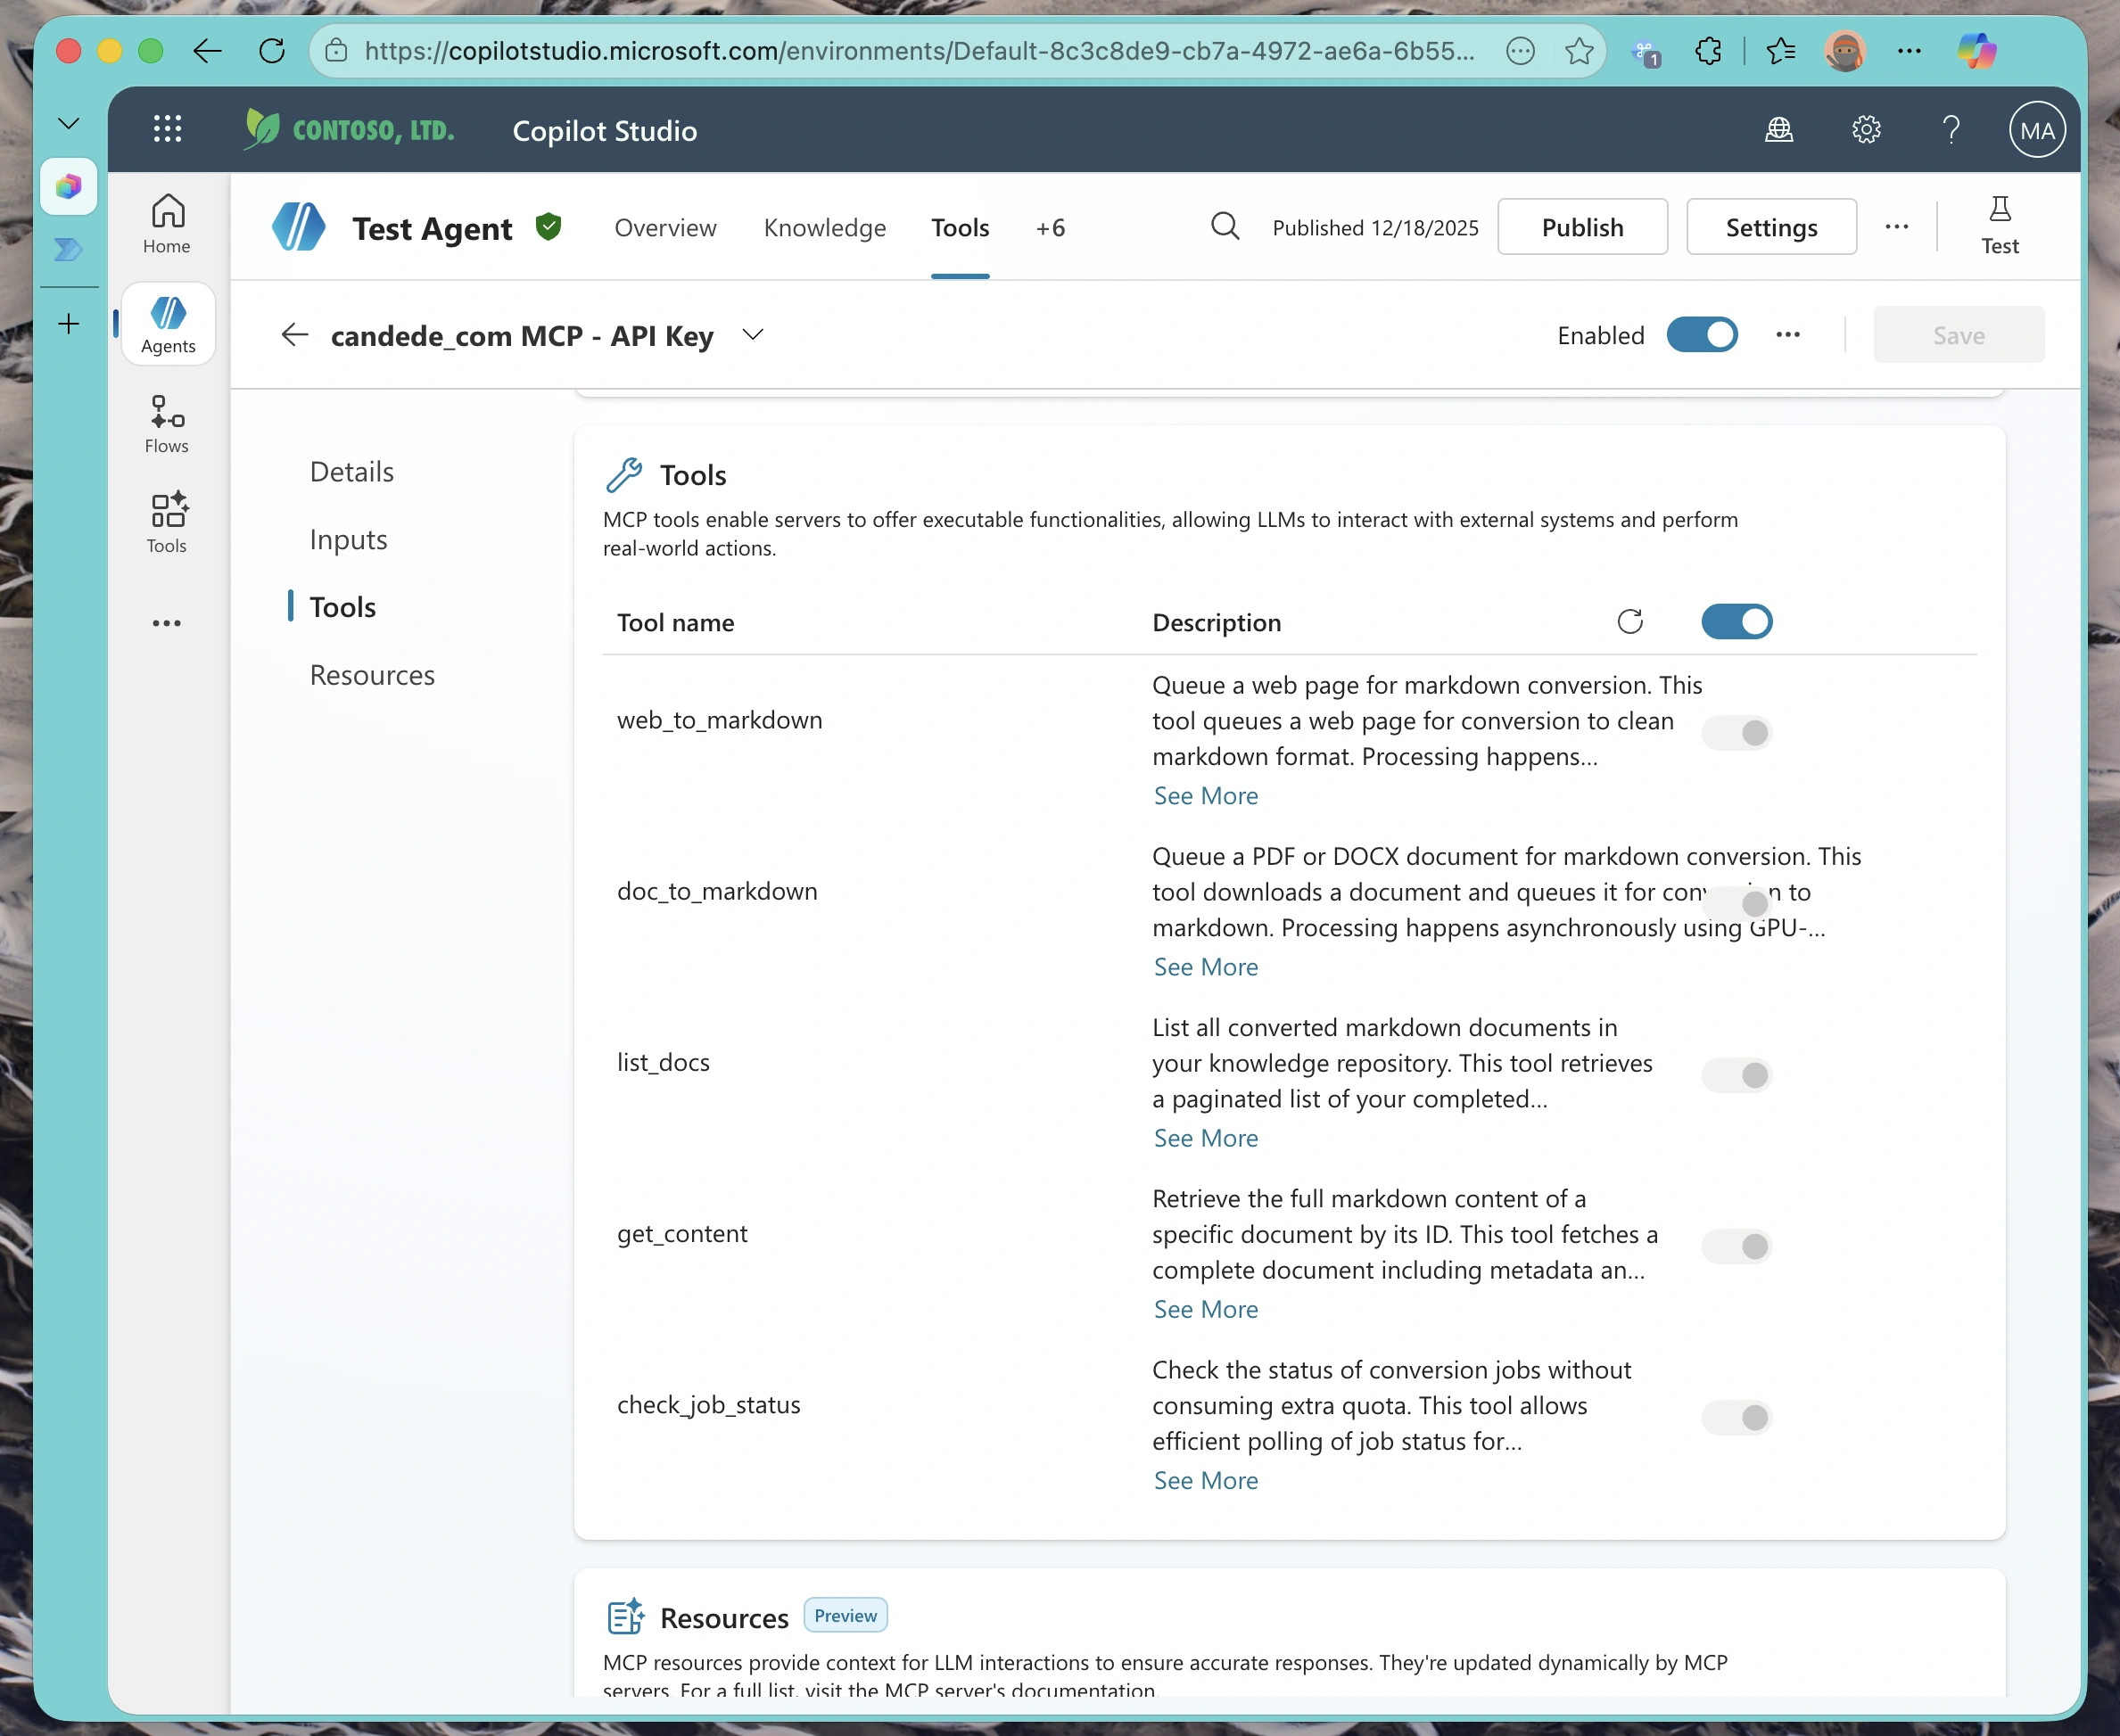The width and height of the screenshot is (2120, 1736).
Task: Enable the list_docs tool toggle
Action: pyautogui.click(x=1736, y=1075)
